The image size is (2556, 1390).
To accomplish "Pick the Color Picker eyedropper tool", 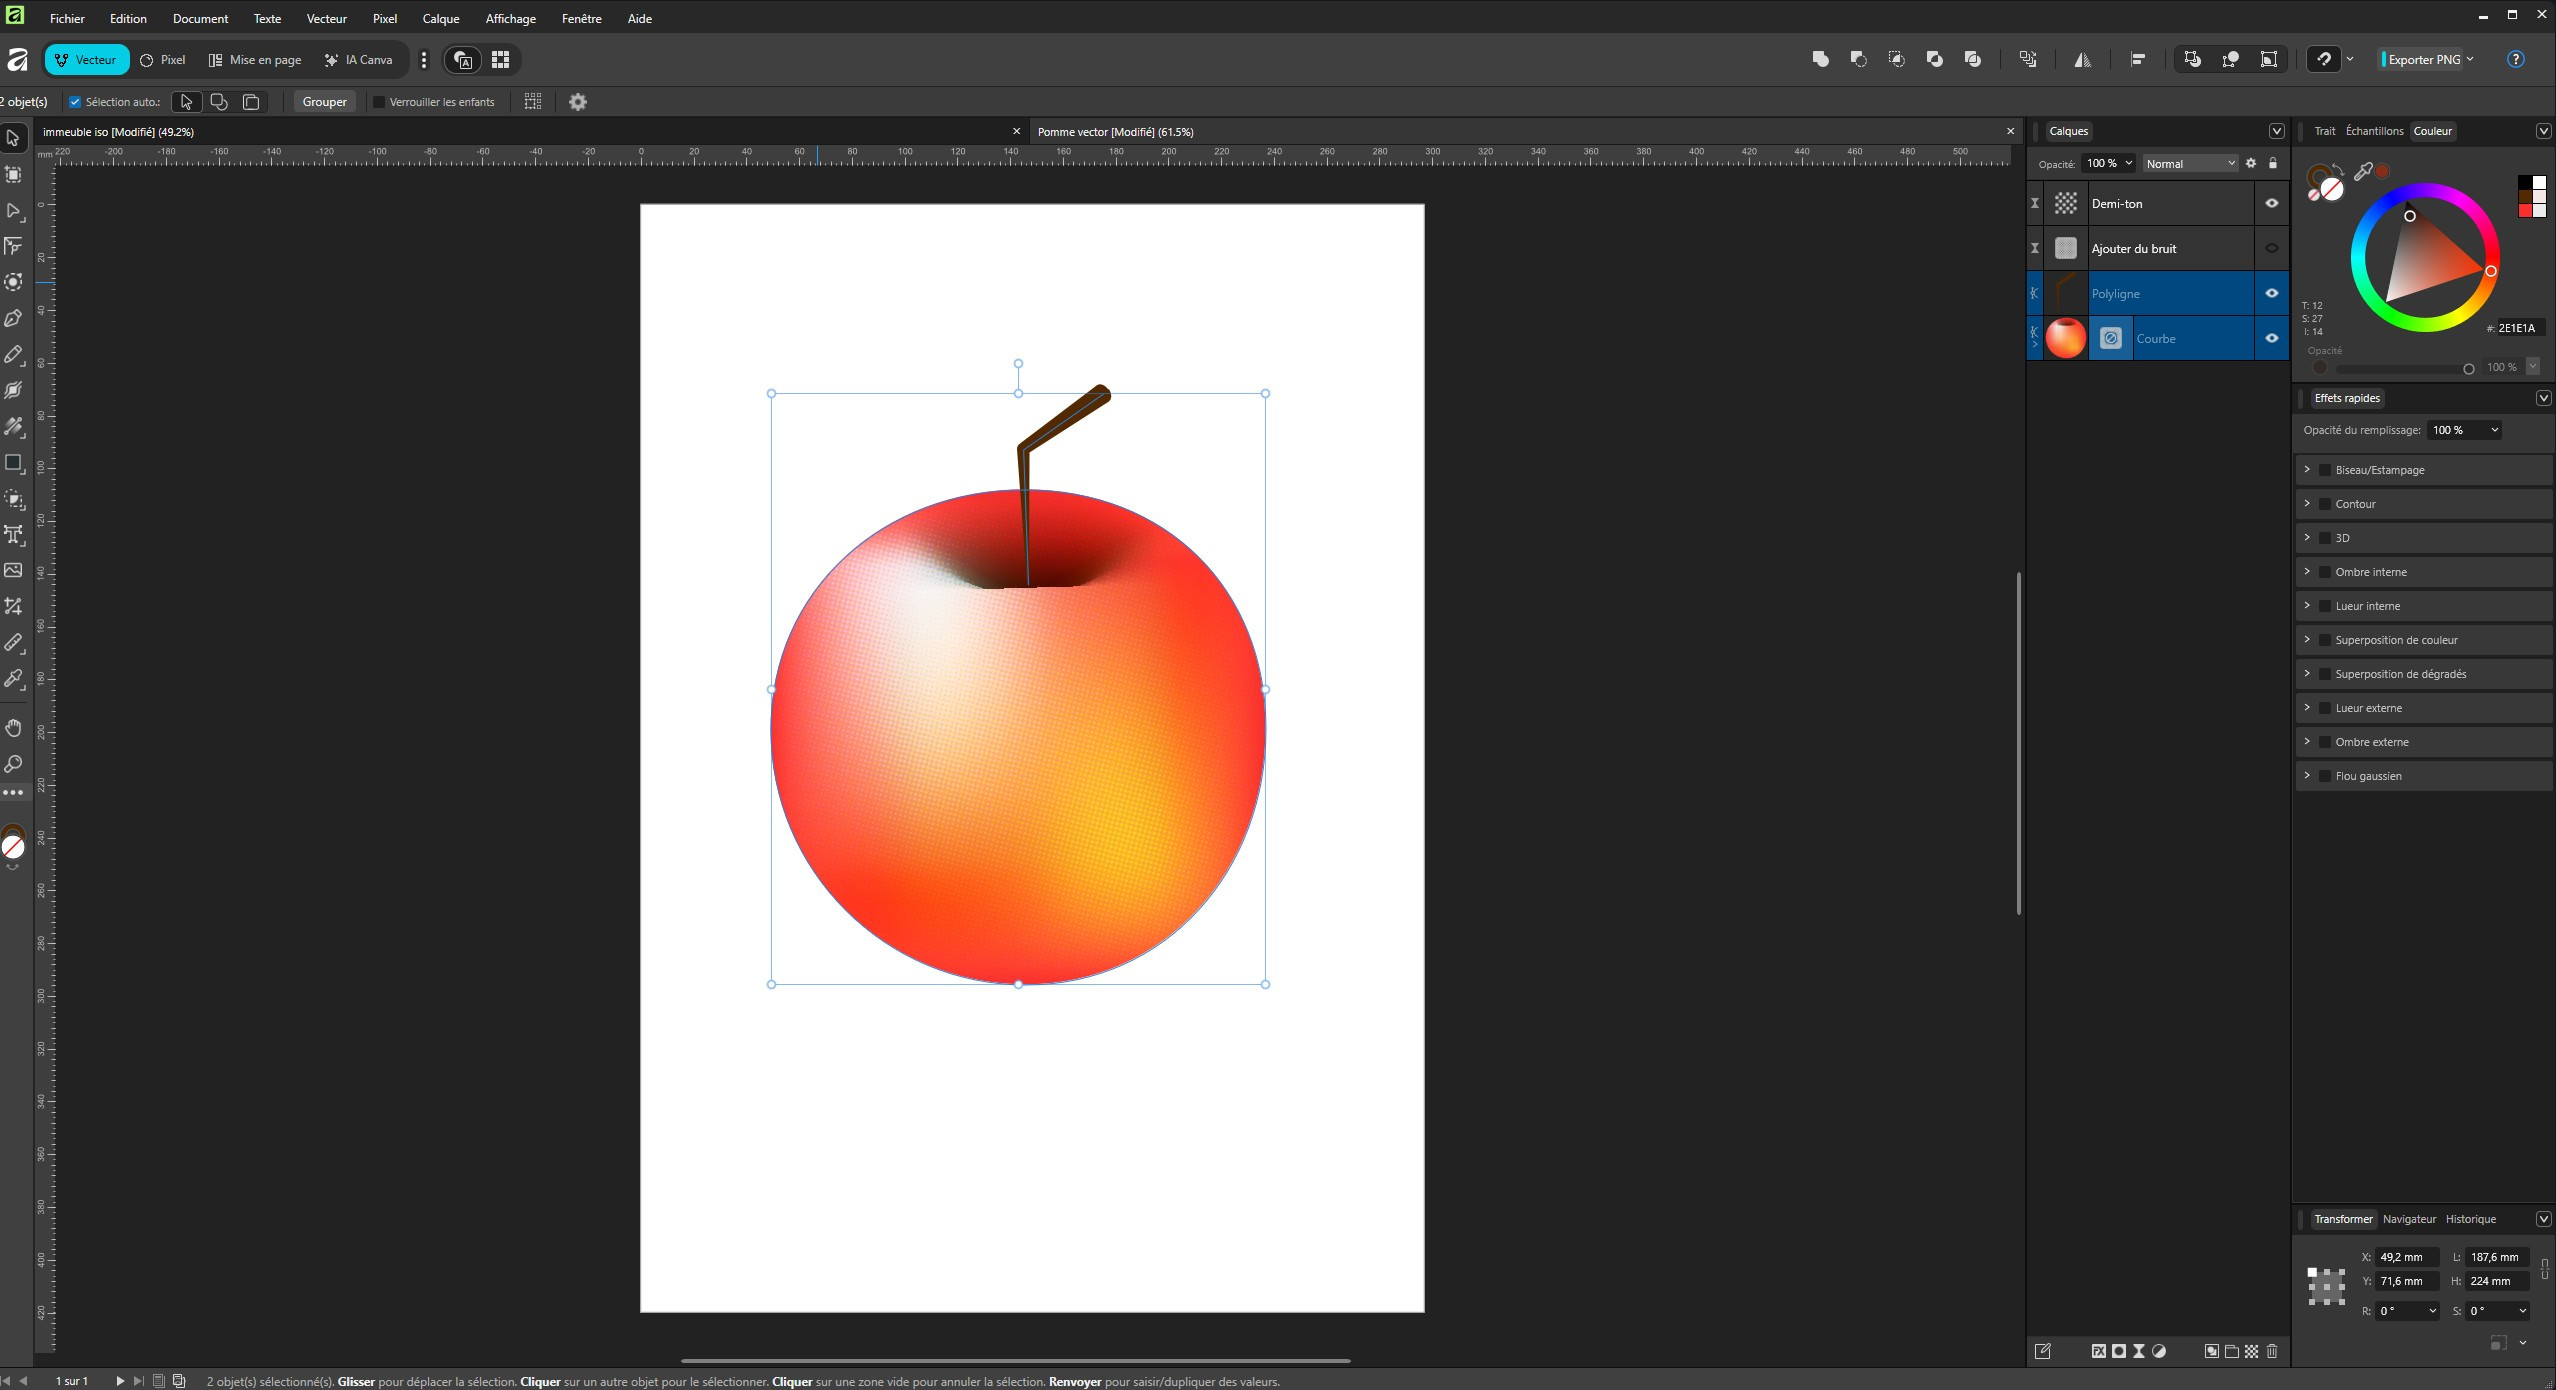I will 14,679.
